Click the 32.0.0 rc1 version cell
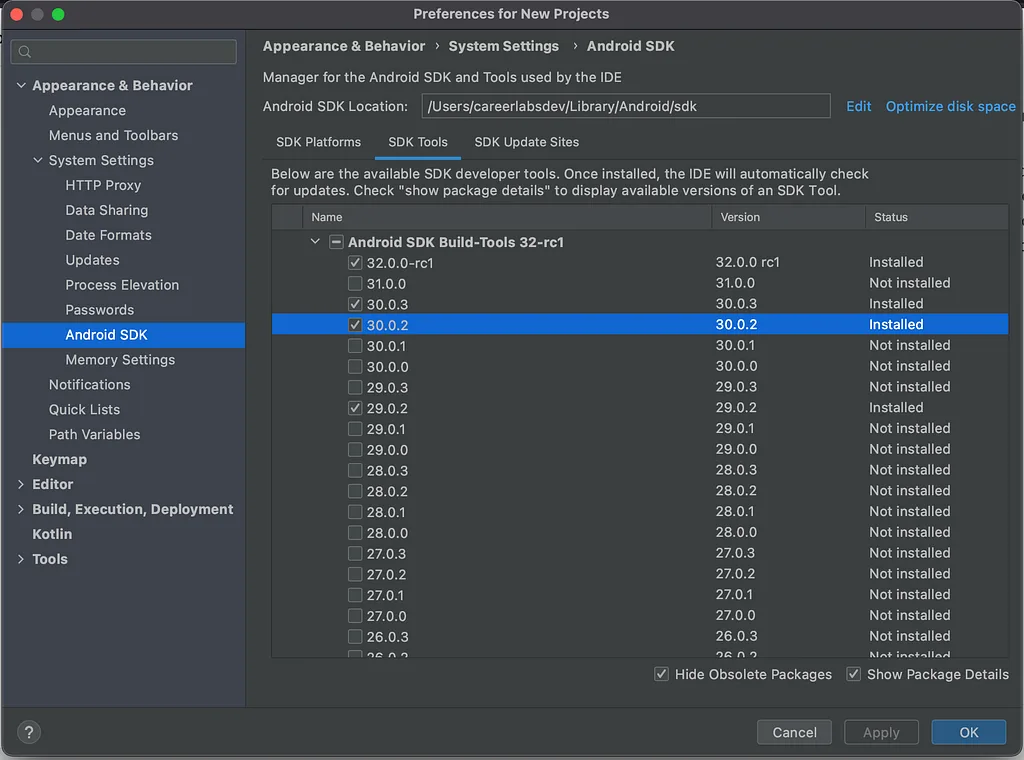This screenshot has height=760, width=1024. pos(747,262)
